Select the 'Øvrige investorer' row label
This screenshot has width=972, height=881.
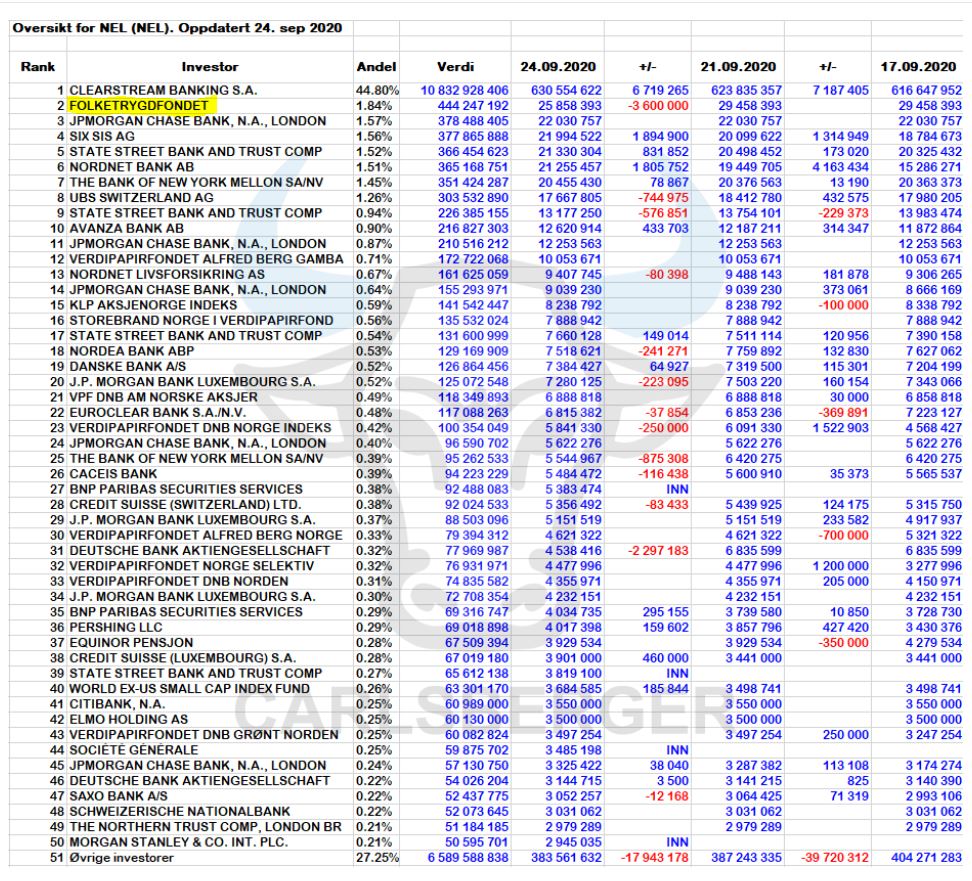pos(122,858)
